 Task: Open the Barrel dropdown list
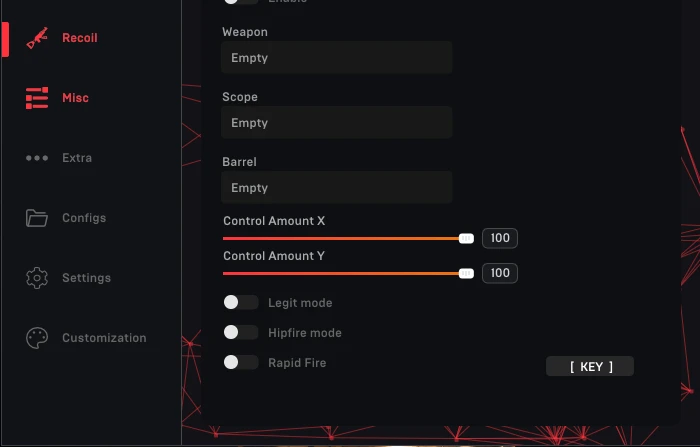(337, 188)
